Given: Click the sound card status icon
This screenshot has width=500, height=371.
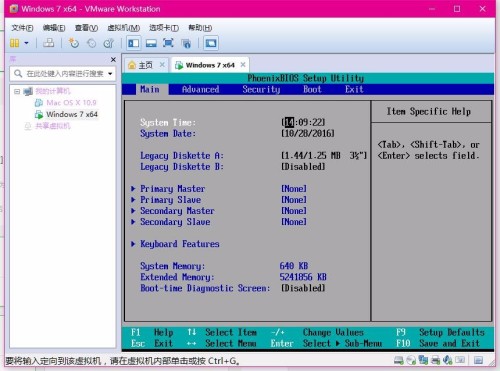Looking at the screenshot, I should 448,360.
